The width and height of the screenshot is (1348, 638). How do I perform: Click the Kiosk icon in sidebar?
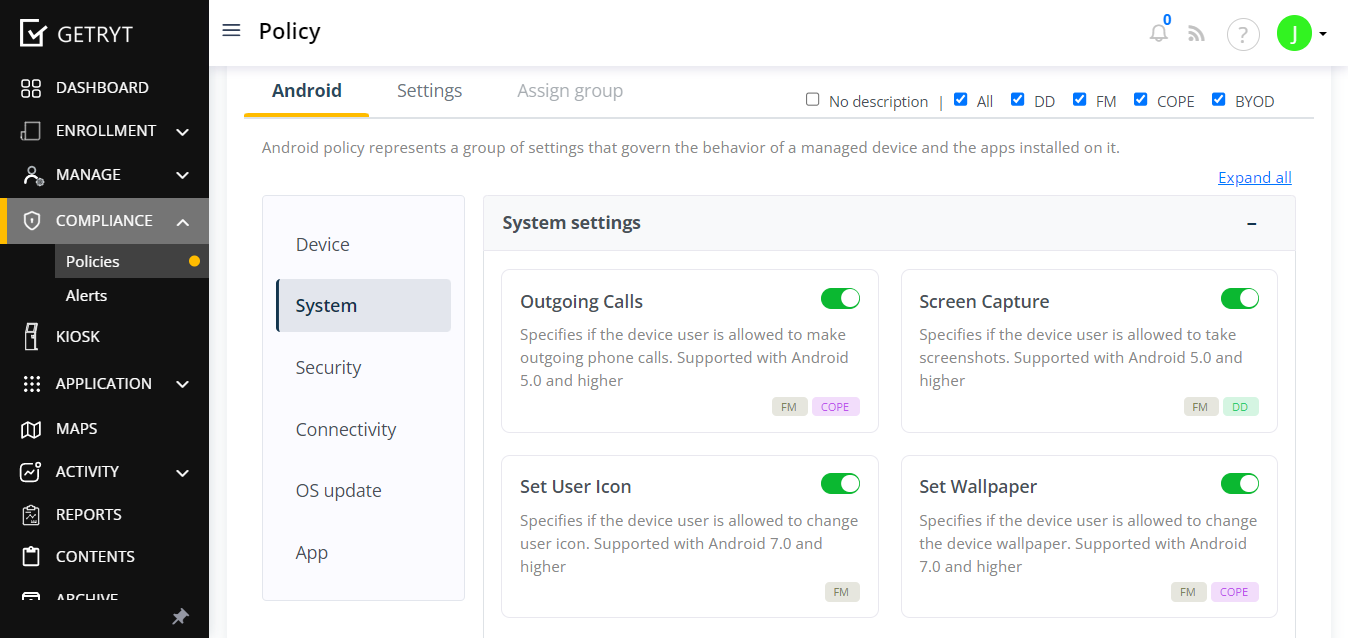tap(31, 337)
